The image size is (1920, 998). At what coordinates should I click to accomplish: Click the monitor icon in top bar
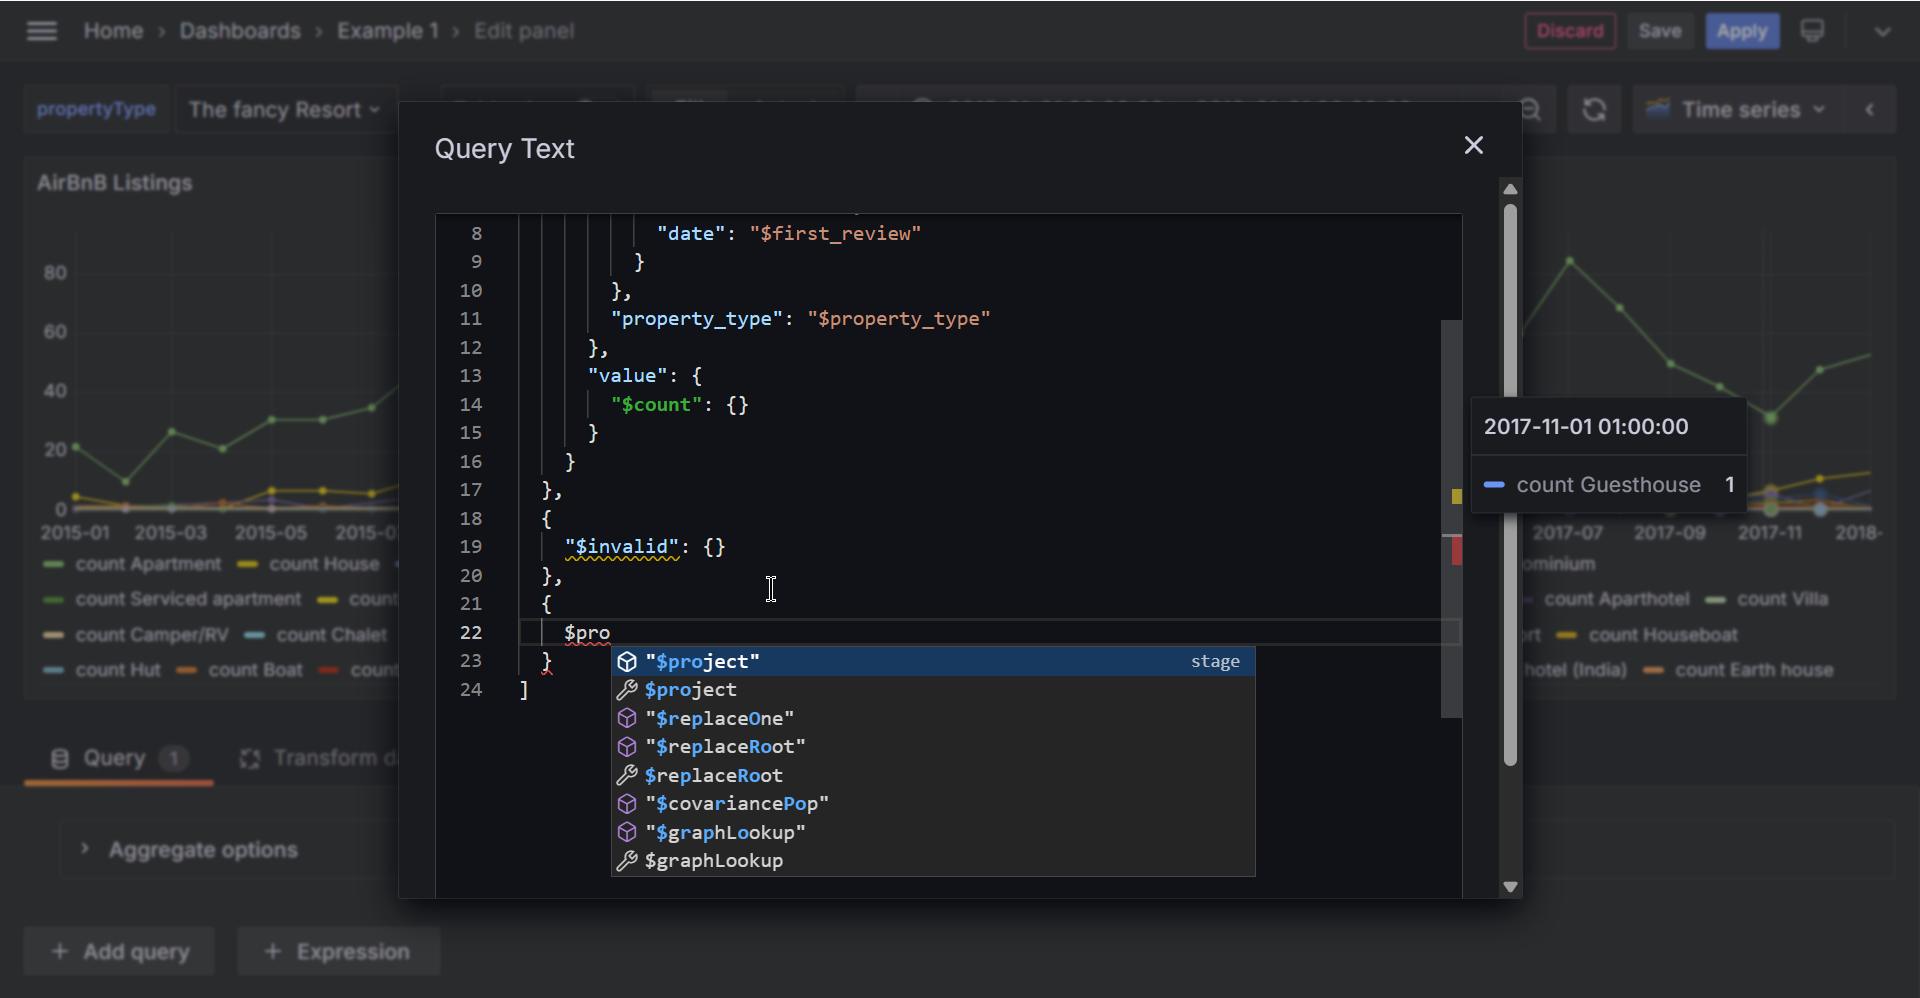[x=1812, y=31]
